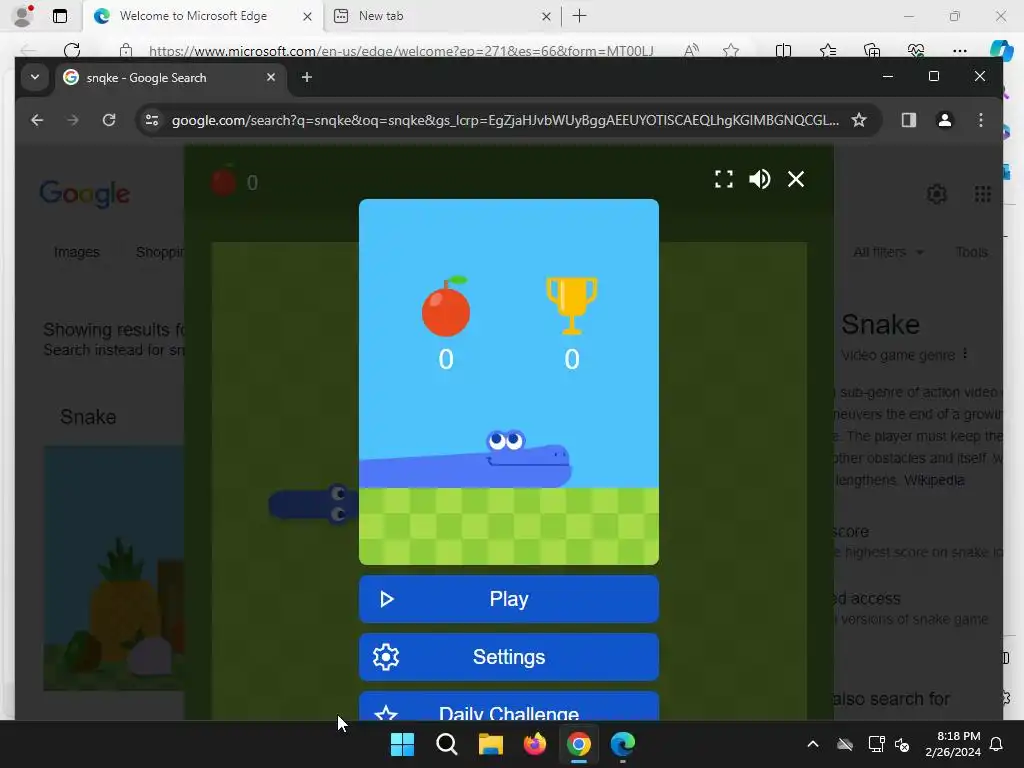Screen dimensions: 1024x768
Task: Open Chrome profile menu
Action: point(944,120)
